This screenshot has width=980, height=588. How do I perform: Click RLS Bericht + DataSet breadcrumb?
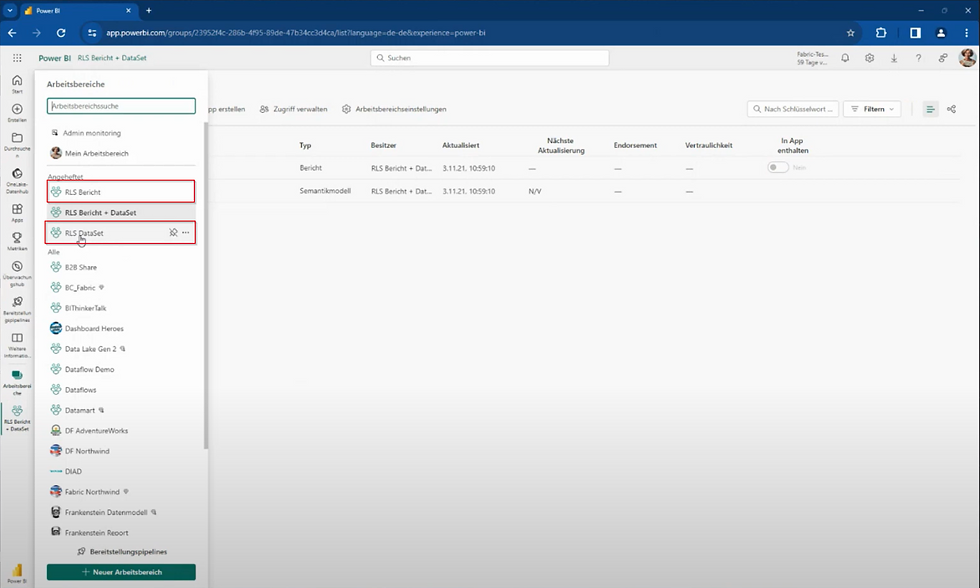pos(112,57)
